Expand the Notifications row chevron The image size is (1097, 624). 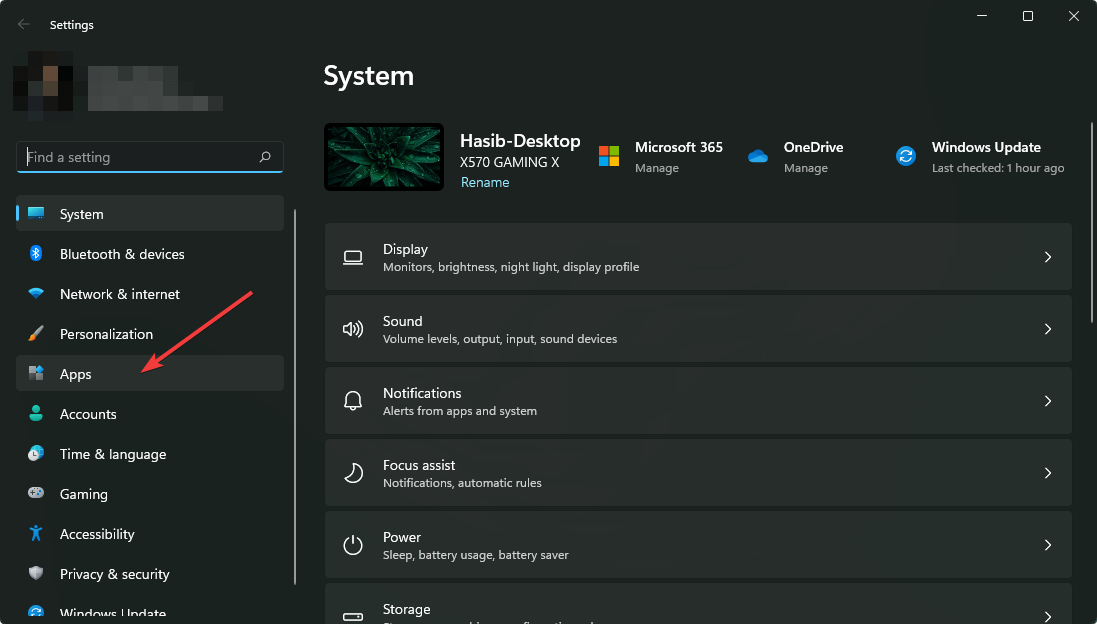tap(1047, 400)
